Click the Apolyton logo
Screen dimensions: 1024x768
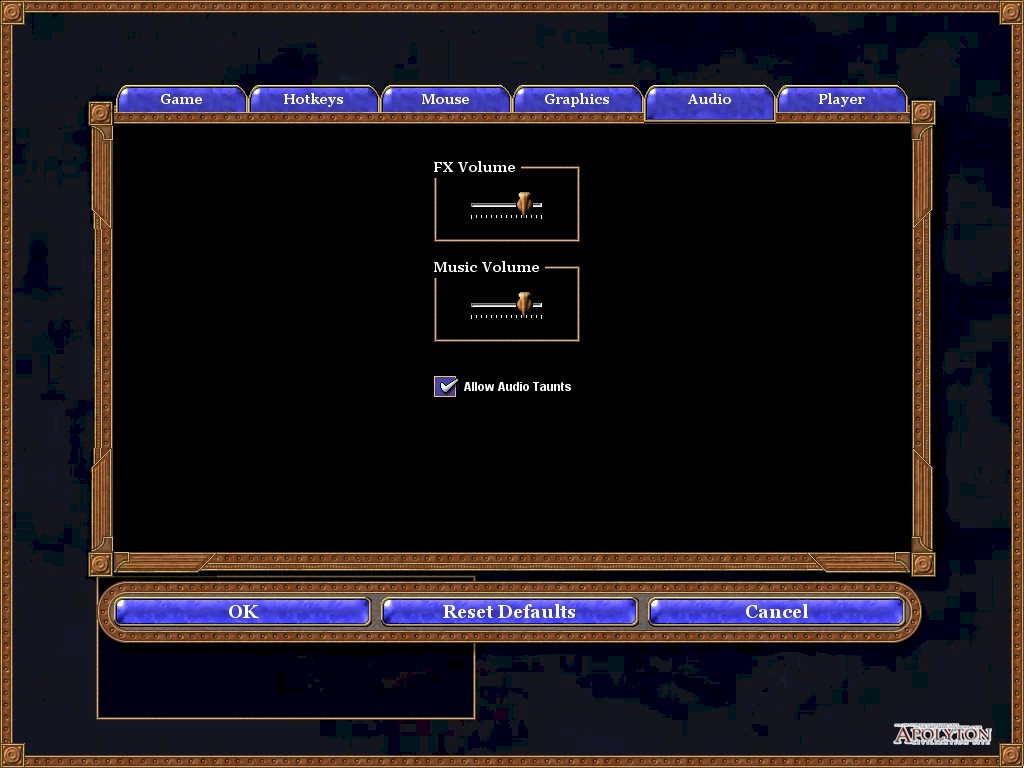pyautogui.click(x=942, y=733)
